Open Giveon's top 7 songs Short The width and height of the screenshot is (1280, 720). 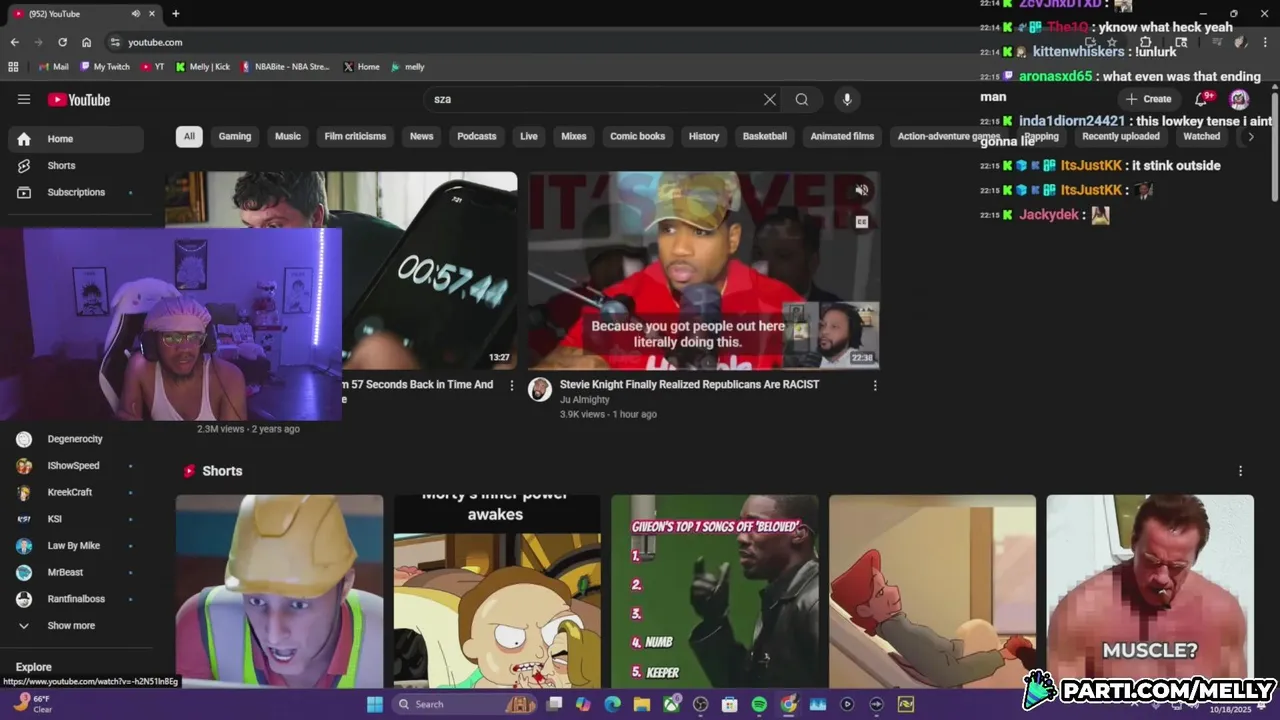715,591
